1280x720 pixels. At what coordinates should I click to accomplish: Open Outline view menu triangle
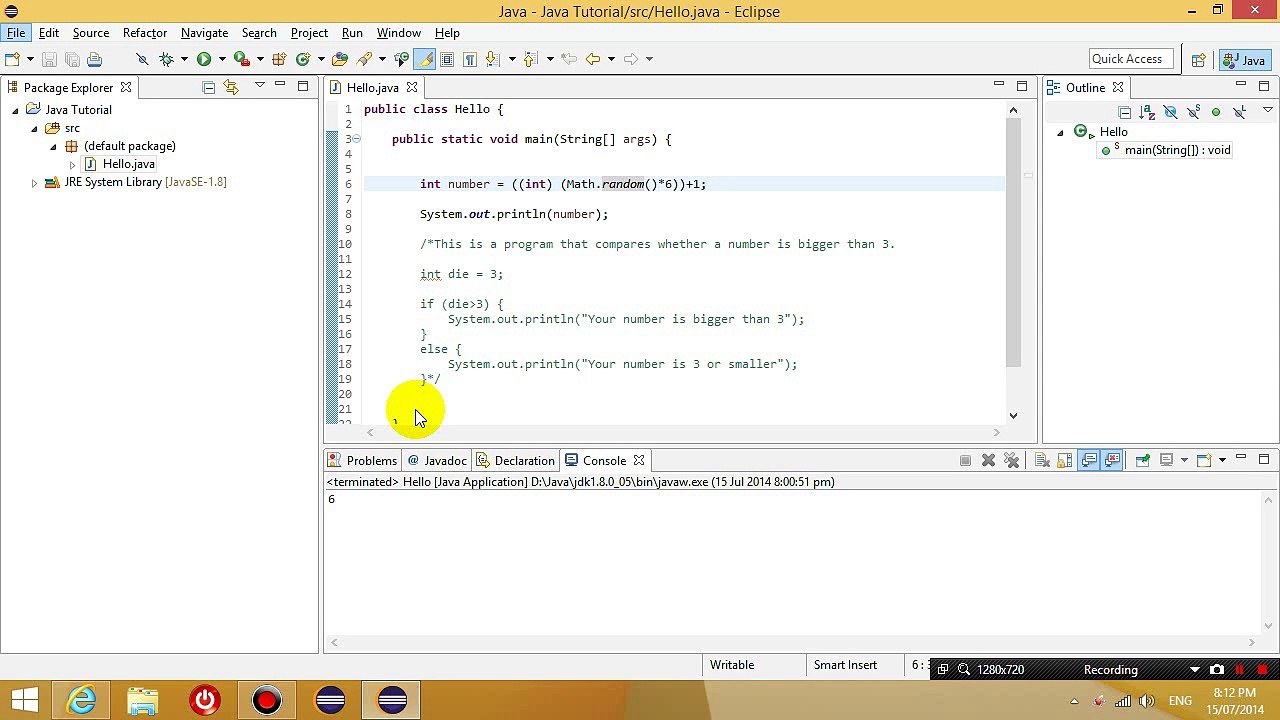pos(1267,110)
